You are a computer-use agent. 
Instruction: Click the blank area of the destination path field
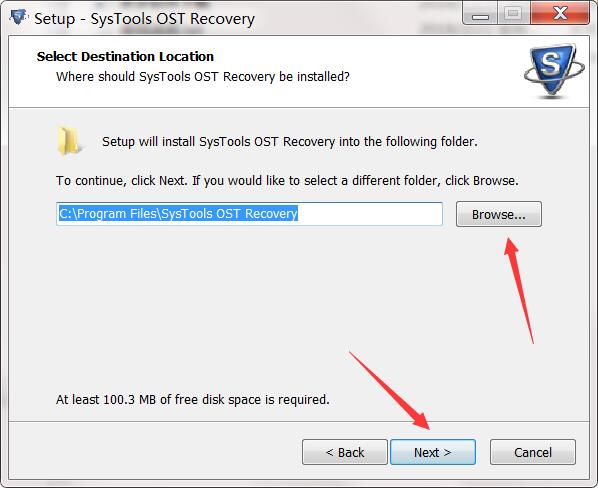coord(370,214)
